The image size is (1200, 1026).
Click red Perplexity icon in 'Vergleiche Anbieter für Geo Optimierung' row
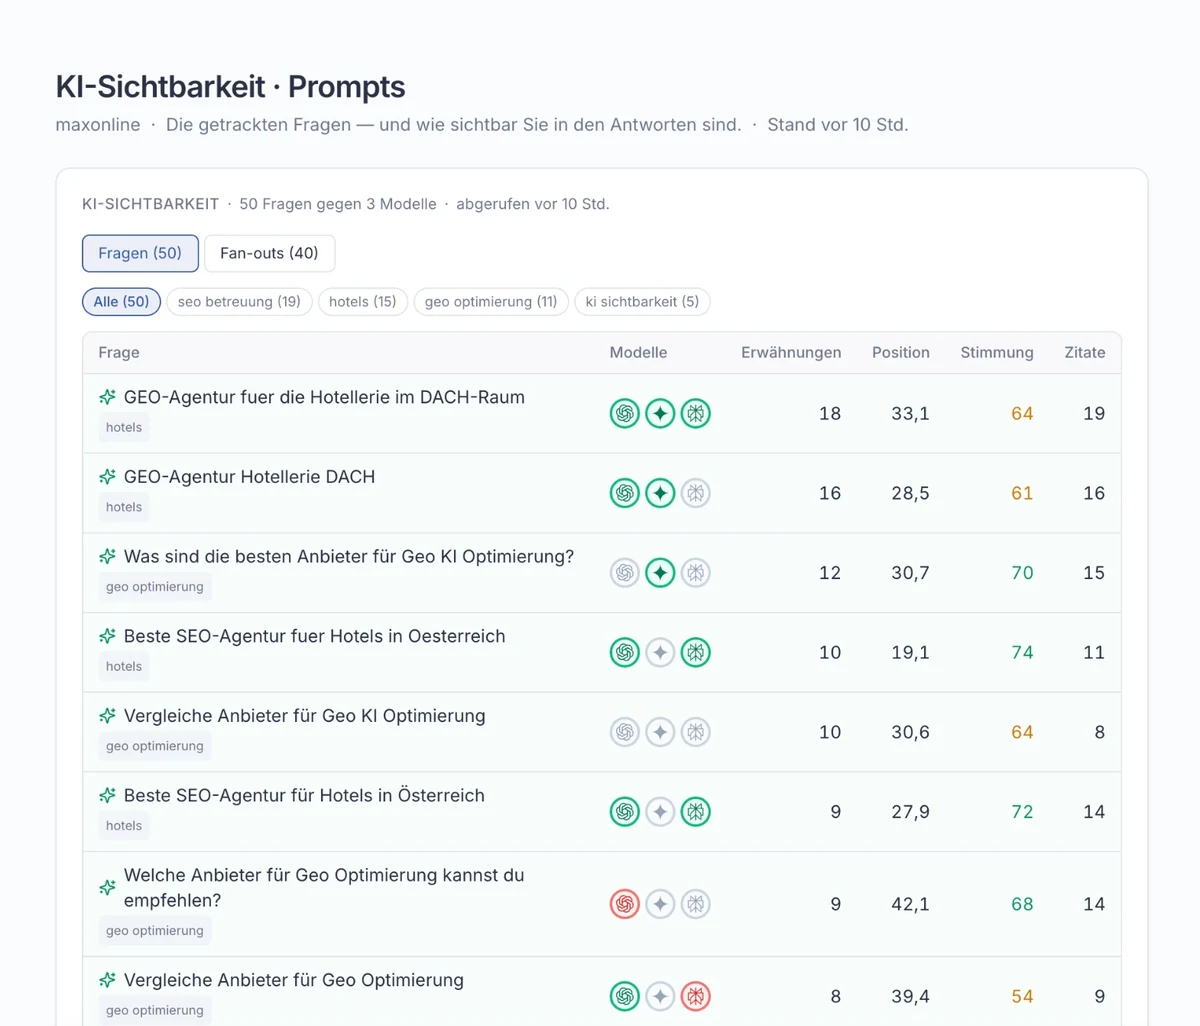coord(696,996)
